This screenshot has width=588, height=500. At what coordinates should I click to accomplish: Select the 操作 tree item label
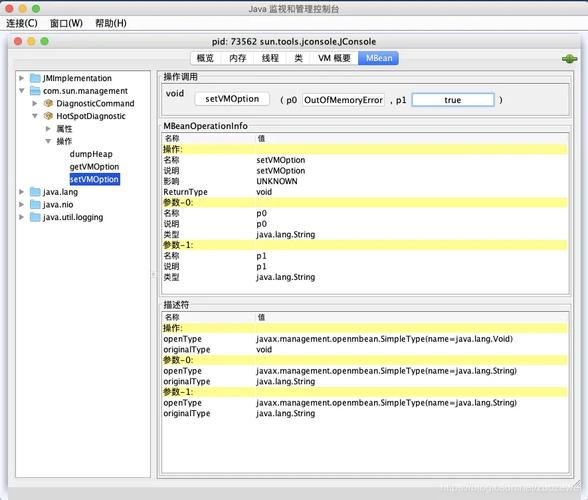tap(64, 141)
